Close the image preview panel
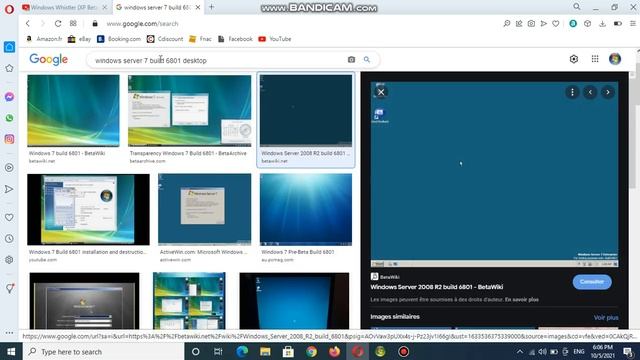 tap(381, 92)
